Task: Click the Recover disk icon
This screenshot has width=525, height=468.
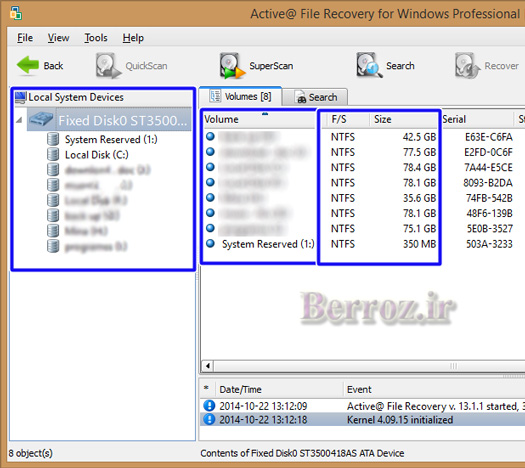Action: tap(467, 66)
